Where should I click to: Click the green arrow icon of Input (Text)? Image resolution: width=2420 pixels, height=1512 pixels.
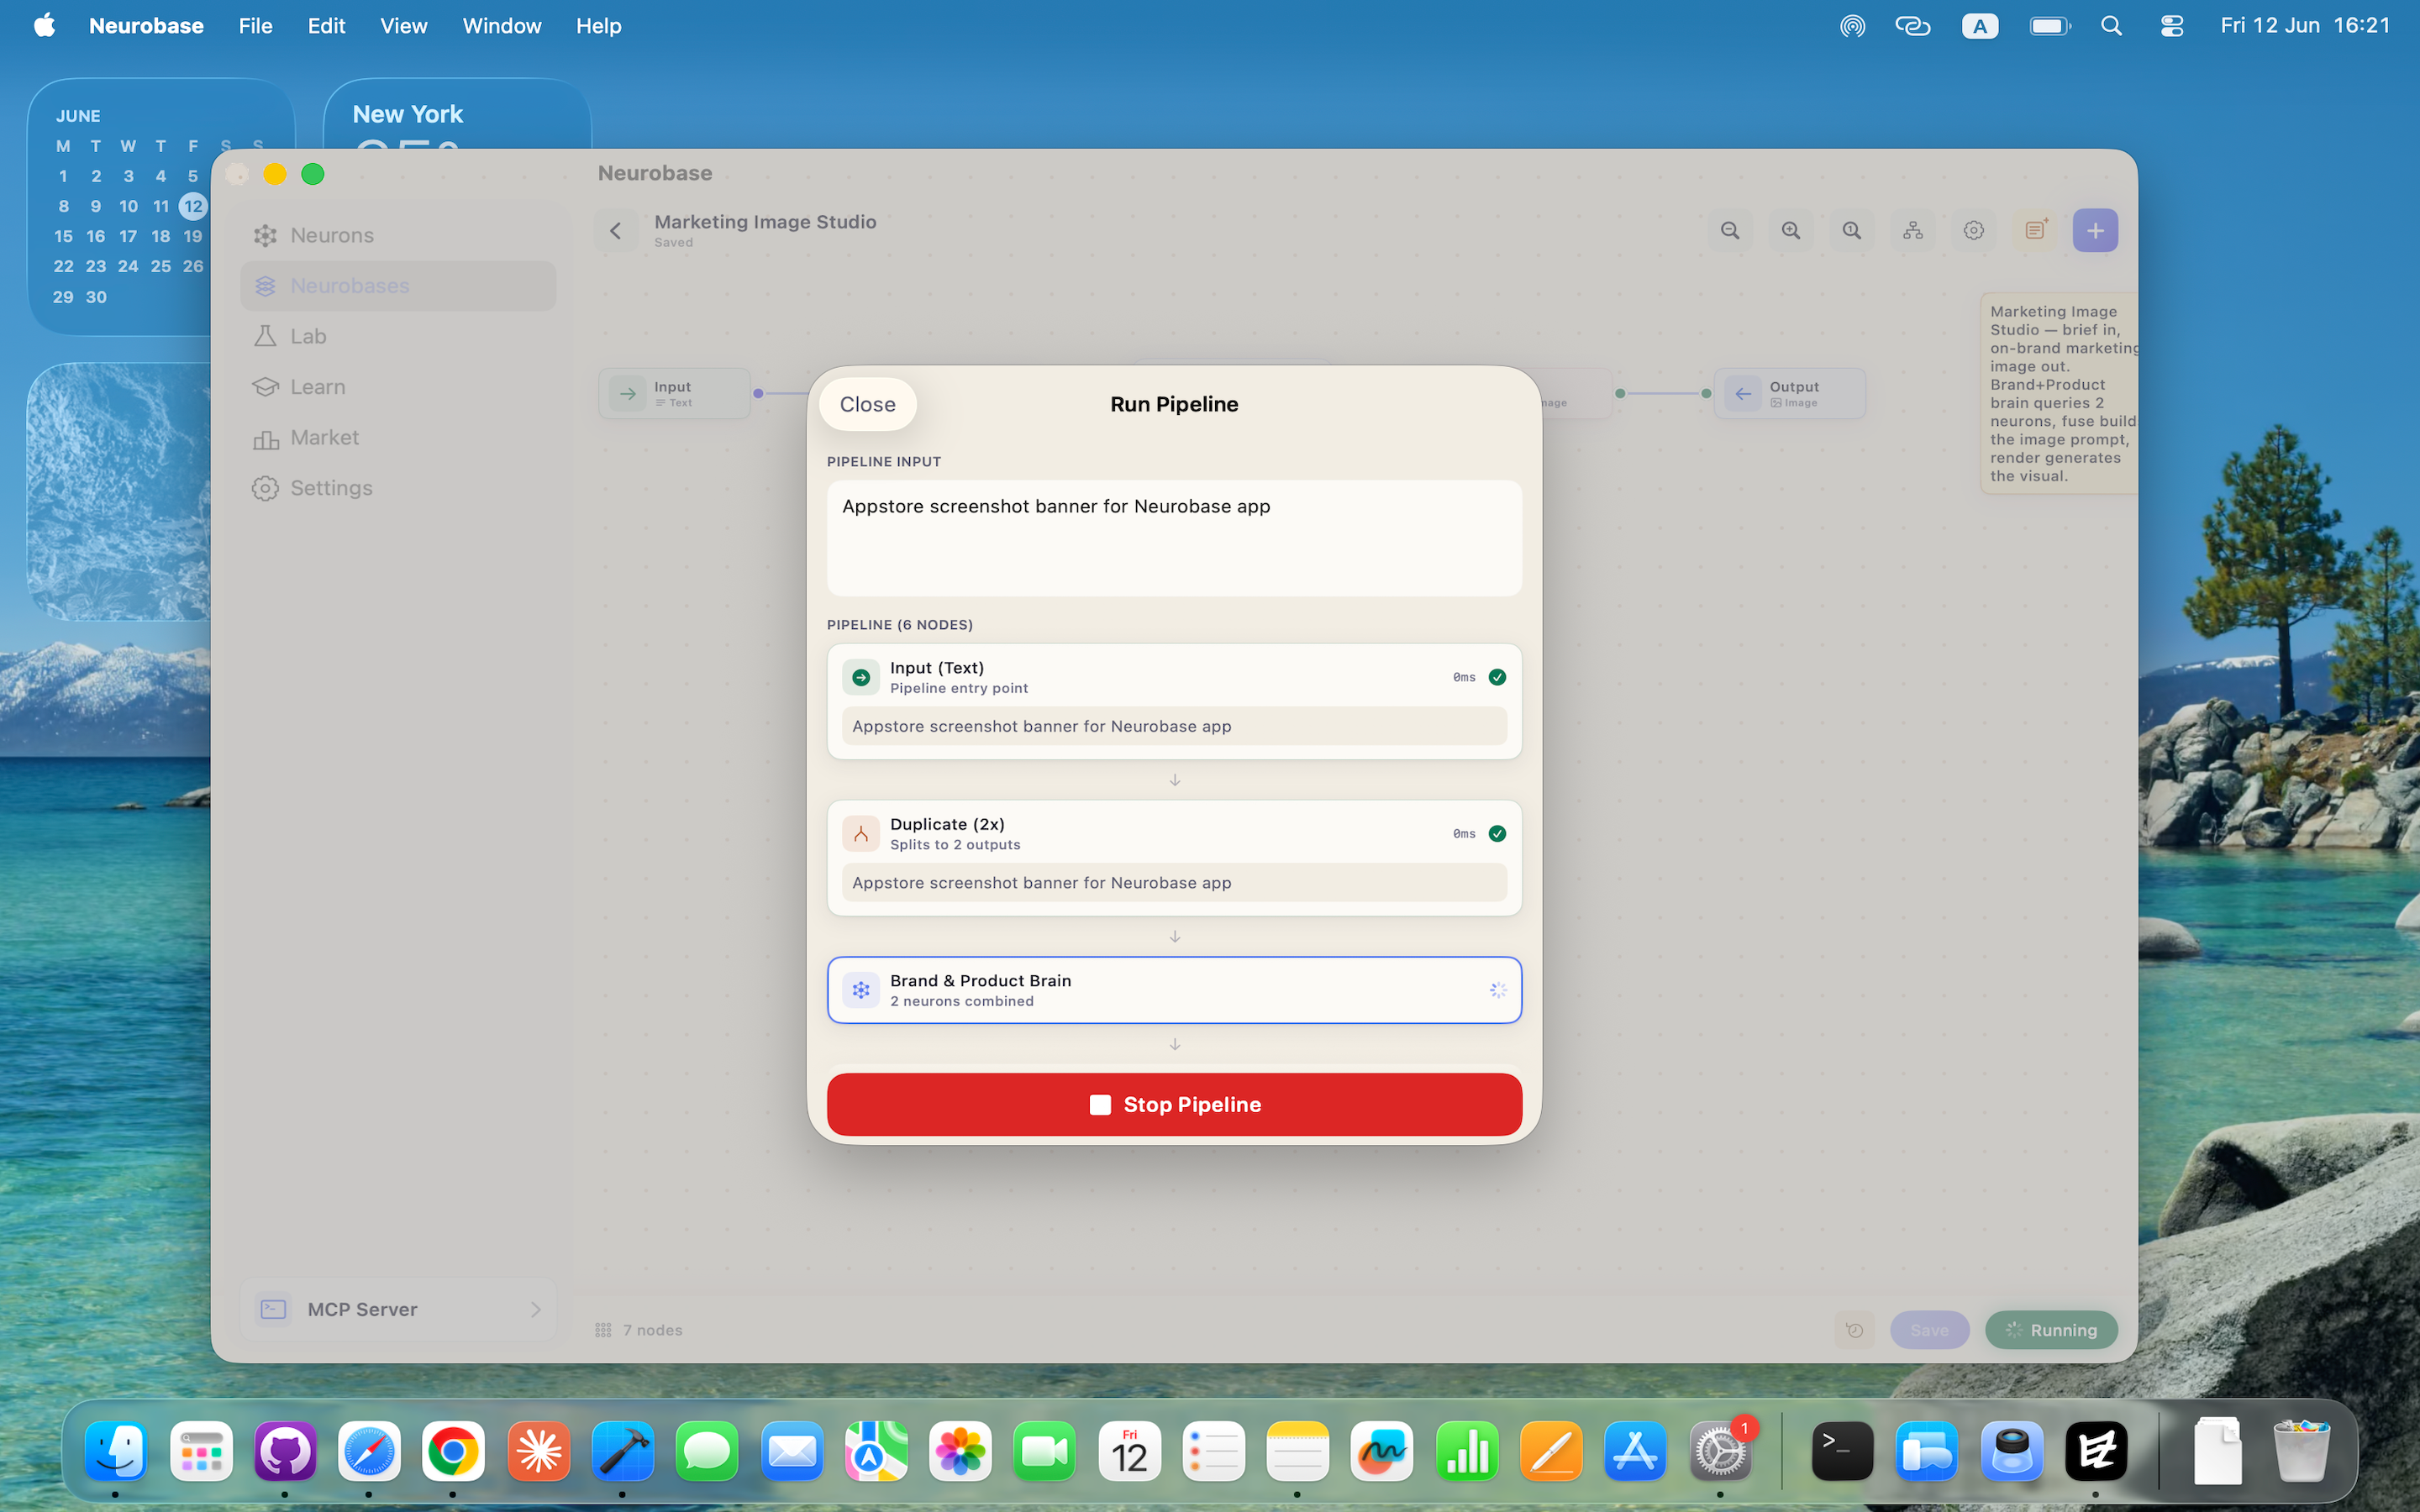coord(860,677)
